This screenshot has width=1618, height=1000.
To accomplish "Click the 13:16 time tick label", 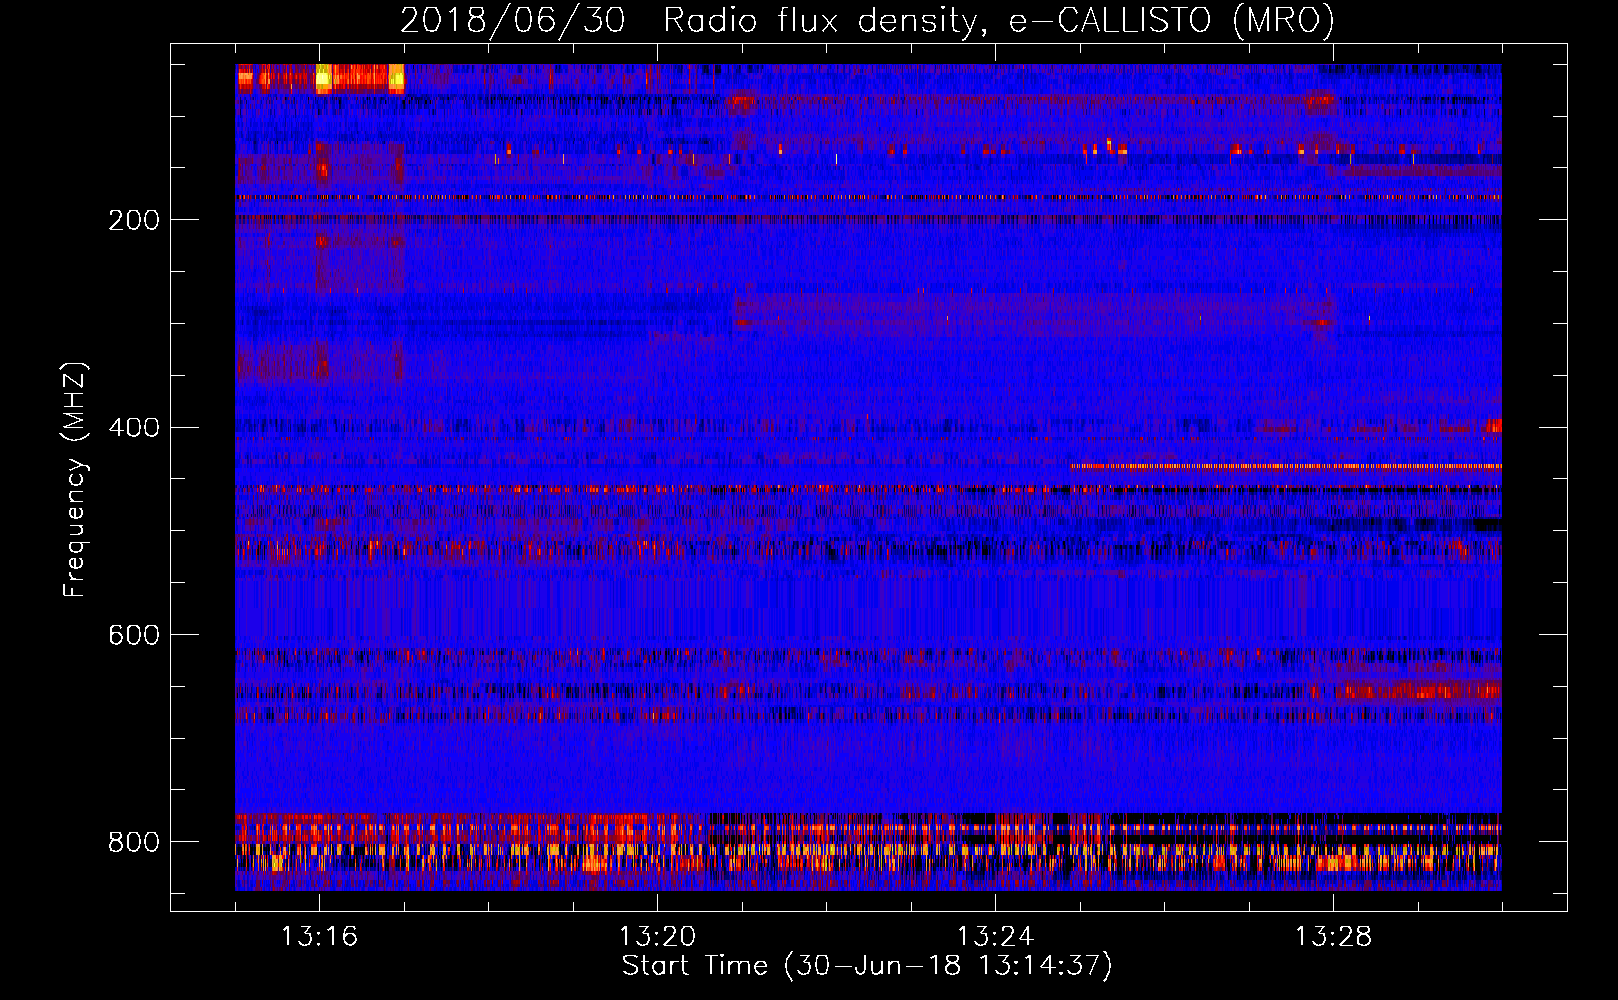I will 319,937.
